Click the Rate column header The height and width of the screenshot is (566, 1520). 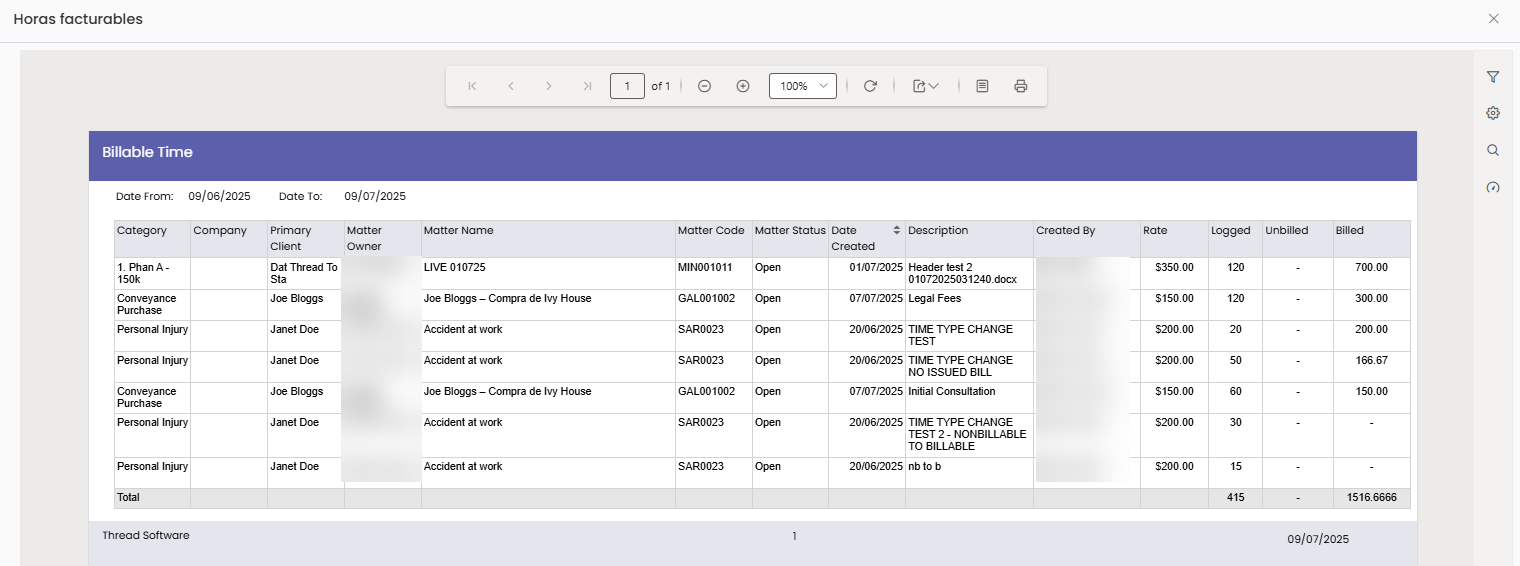[x=1174, y=239]
